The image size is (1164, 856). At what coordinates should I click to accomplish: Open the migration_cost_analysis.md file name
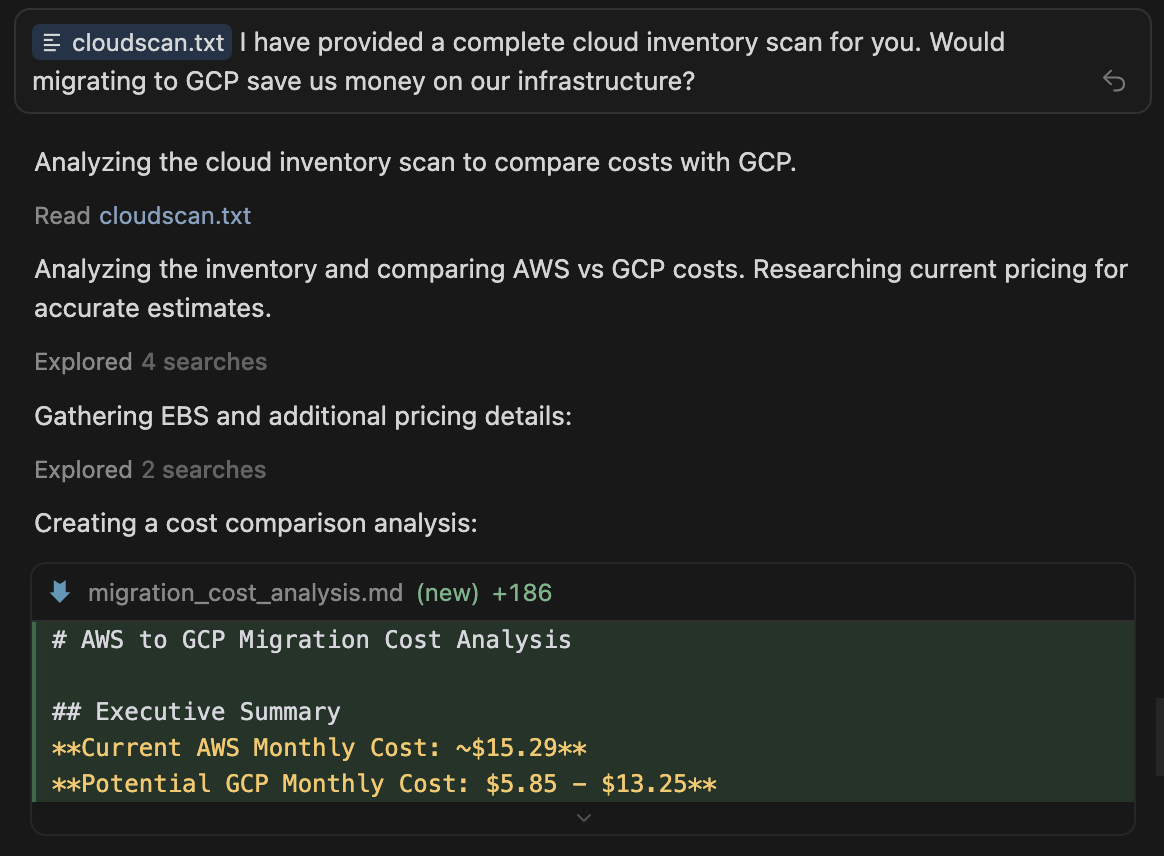coord(245,592)
